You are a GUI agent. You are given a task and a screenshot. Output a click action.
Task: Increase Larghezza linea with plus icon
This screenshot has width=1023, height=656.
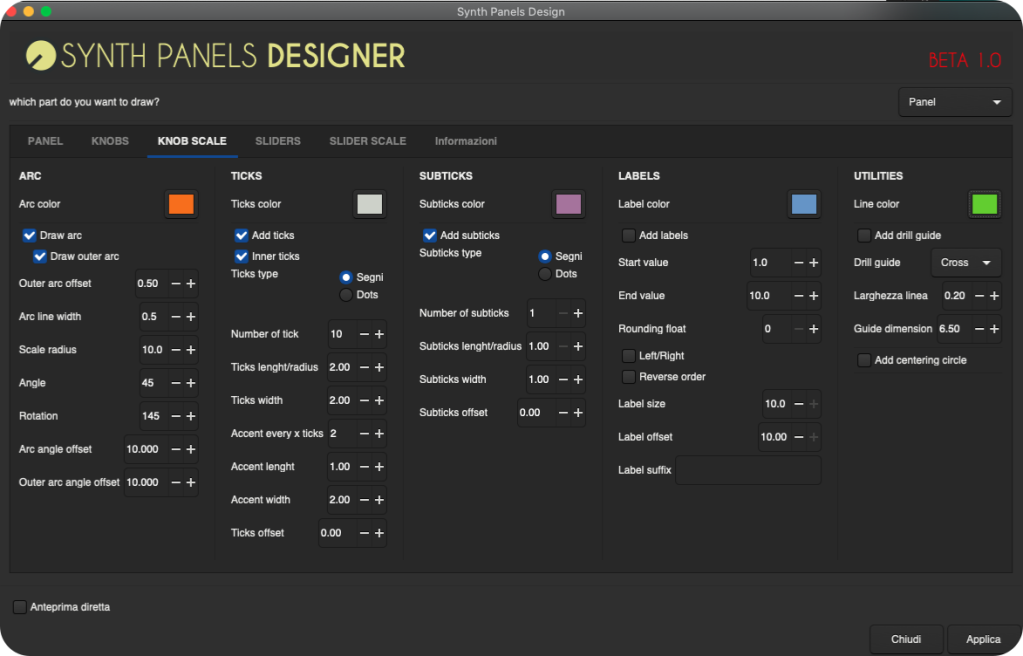click(x=993, y=296)
